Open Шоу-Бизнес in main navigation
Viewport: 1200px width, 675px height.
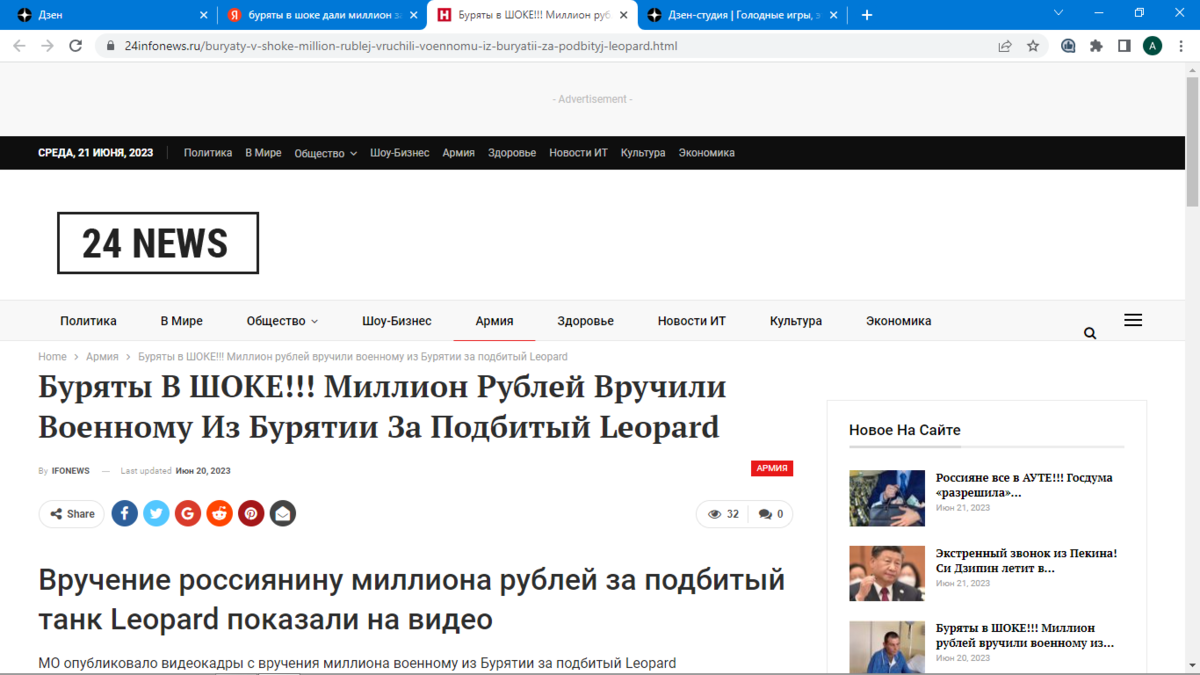coord(397,321)
